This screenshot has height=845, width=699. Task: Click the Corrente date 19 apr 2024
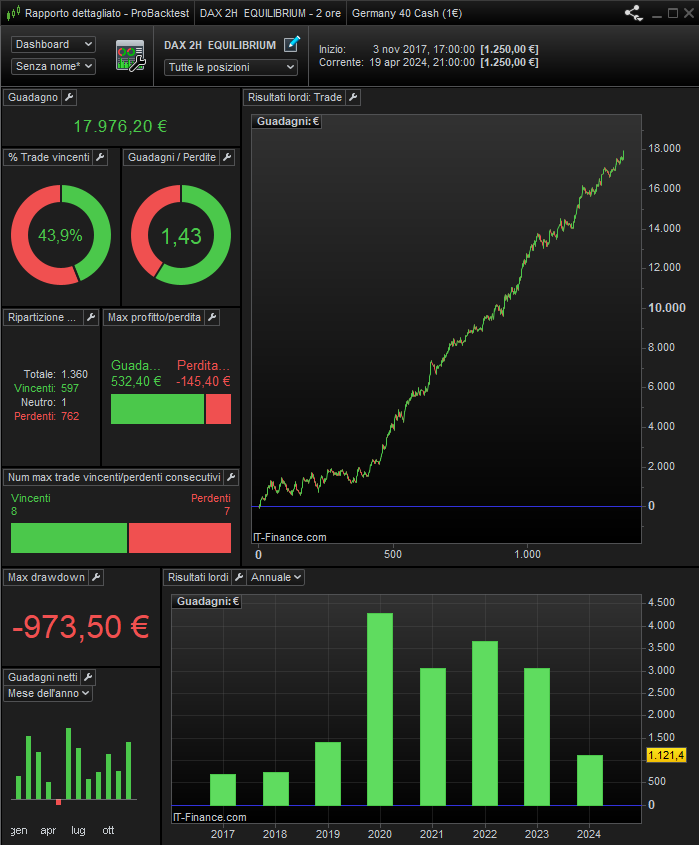[x=422, y=62]
